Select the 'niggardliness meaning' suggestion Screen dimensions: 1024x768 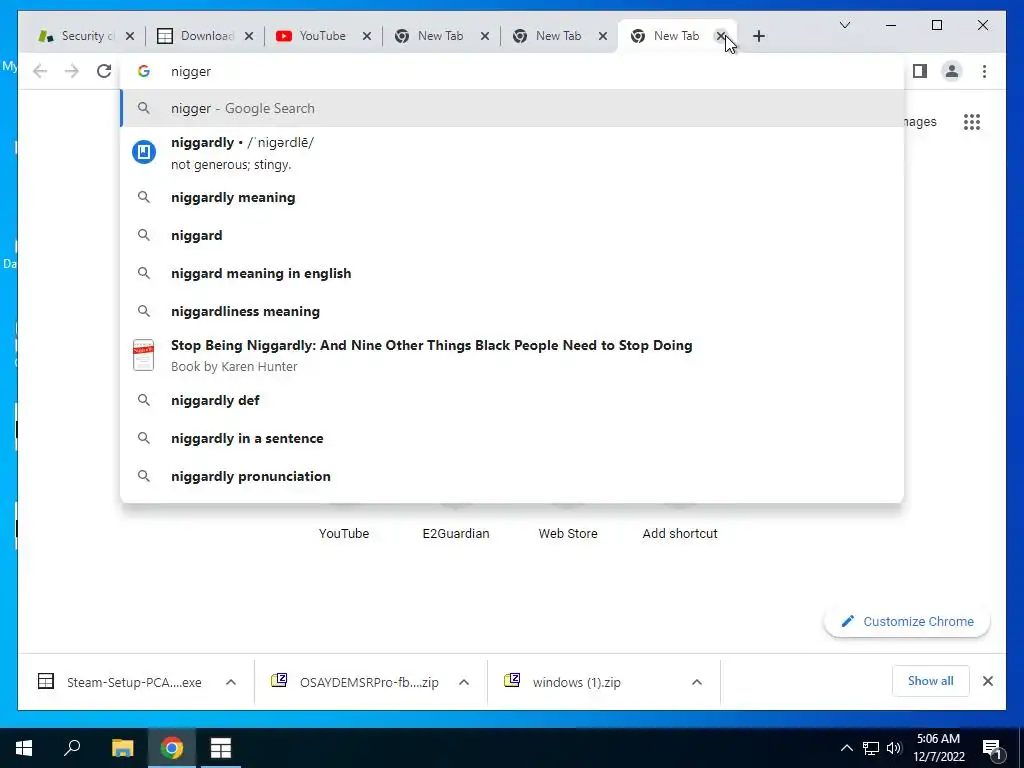(512, 311)
